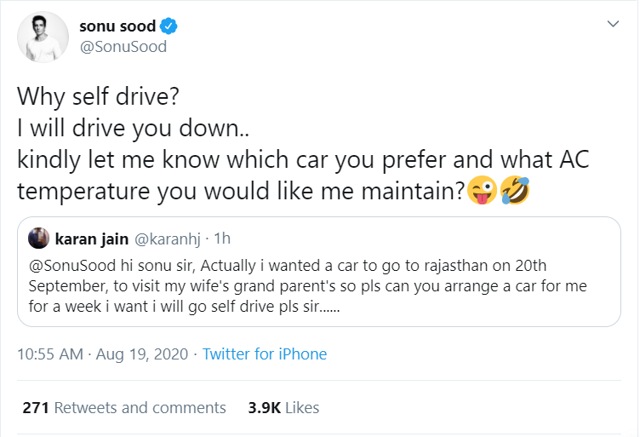Click karan jain's small avatar
This screenshot has height=437, width=640.
click(39, 238)
